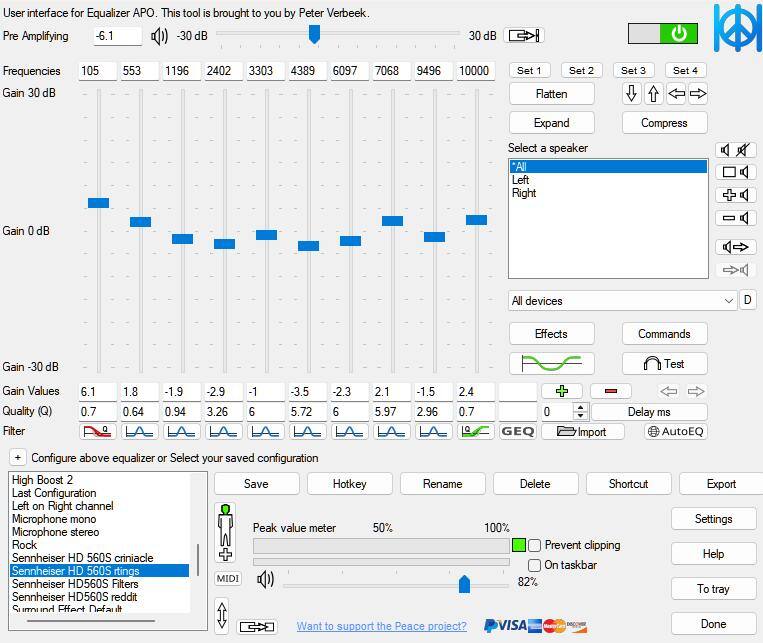Open the All devices dropdown

(622, 301)
